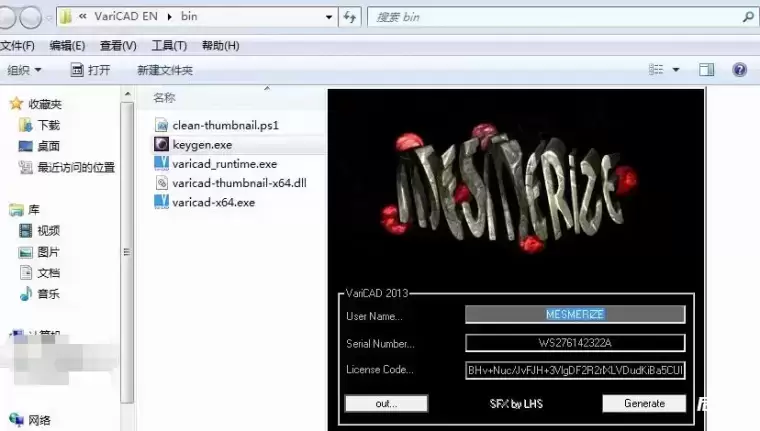The image size is (760, 431).
Task: Select the varicad-thumbnail-x64.dll file icon
Action: [x=161, y=183]
